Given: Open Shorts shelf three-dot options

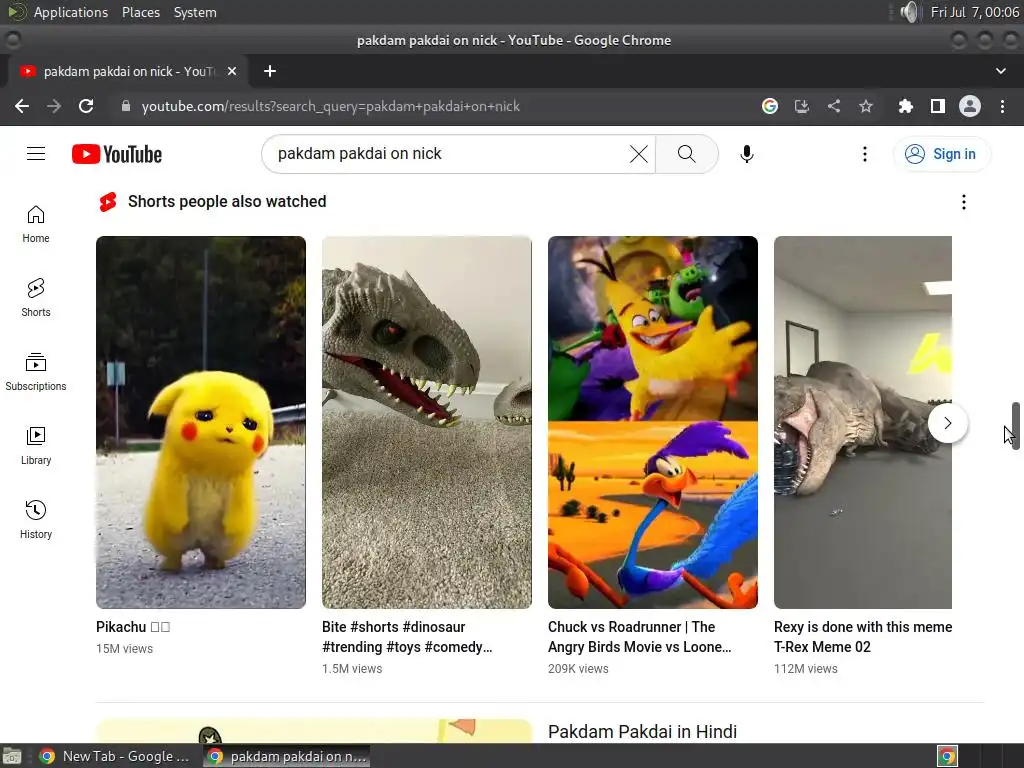Looking at the screenshot, I should 964,202.
